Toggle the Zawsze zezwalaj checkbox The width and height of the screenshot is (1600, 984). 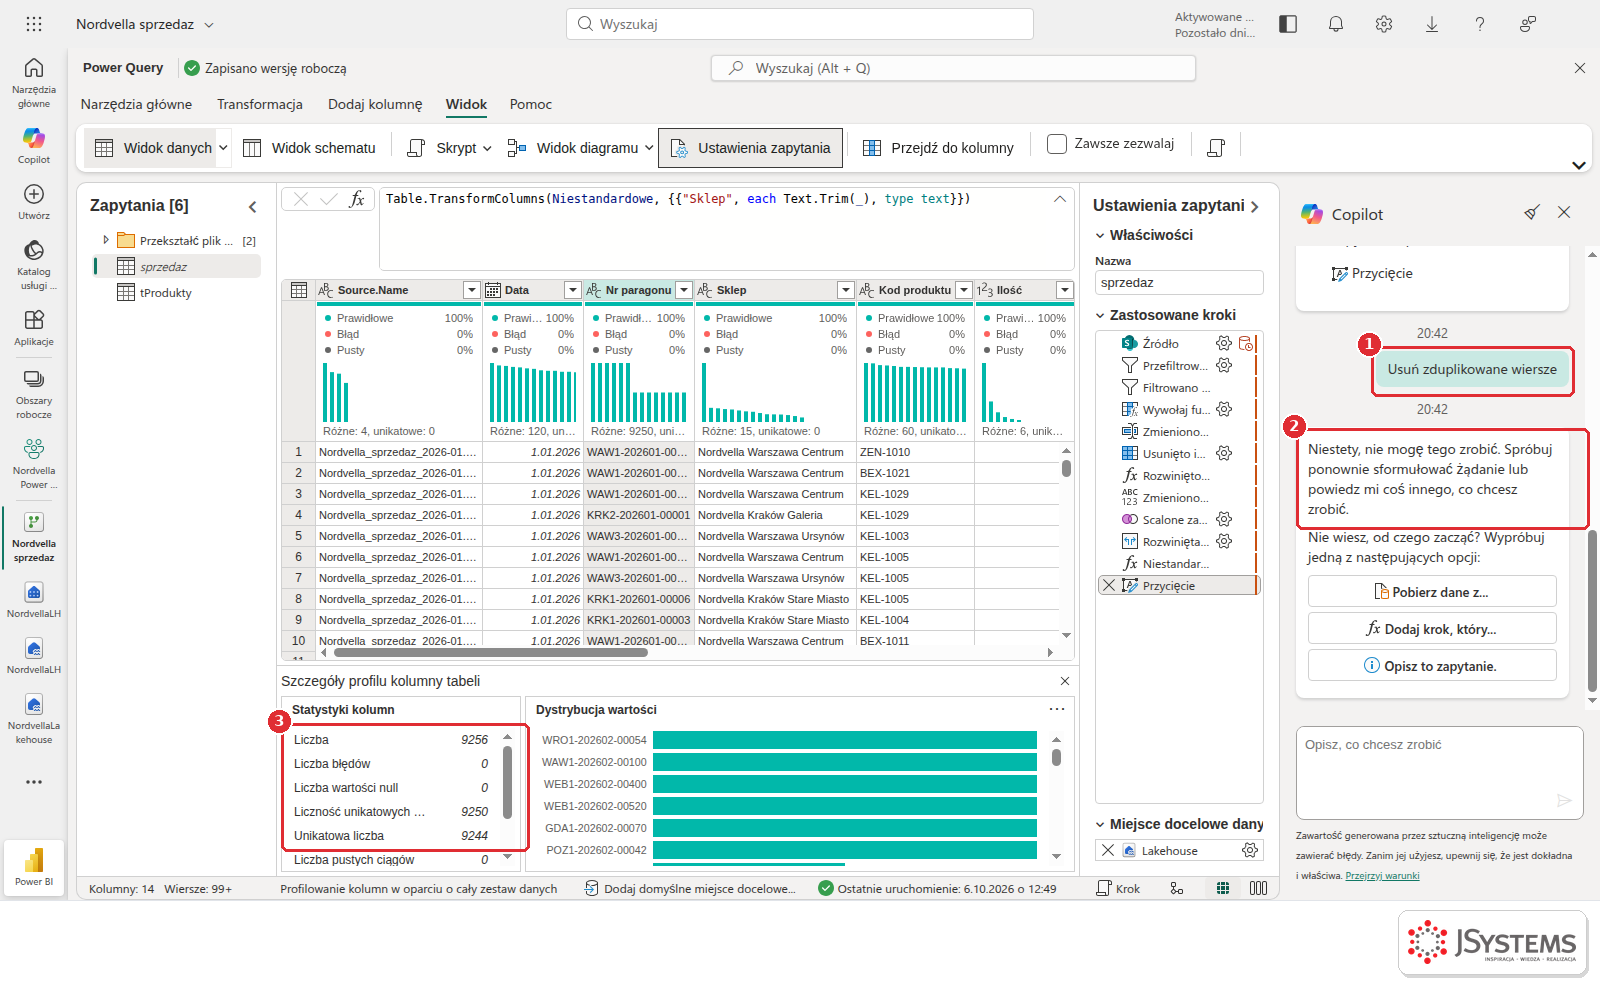tap(1057, 144)
